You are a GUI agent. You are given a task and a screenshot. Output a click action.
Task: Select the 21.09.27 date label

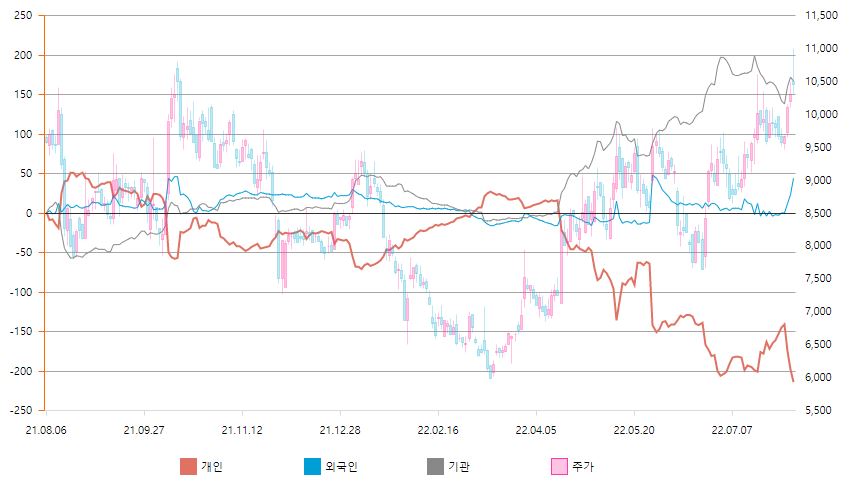143,428
